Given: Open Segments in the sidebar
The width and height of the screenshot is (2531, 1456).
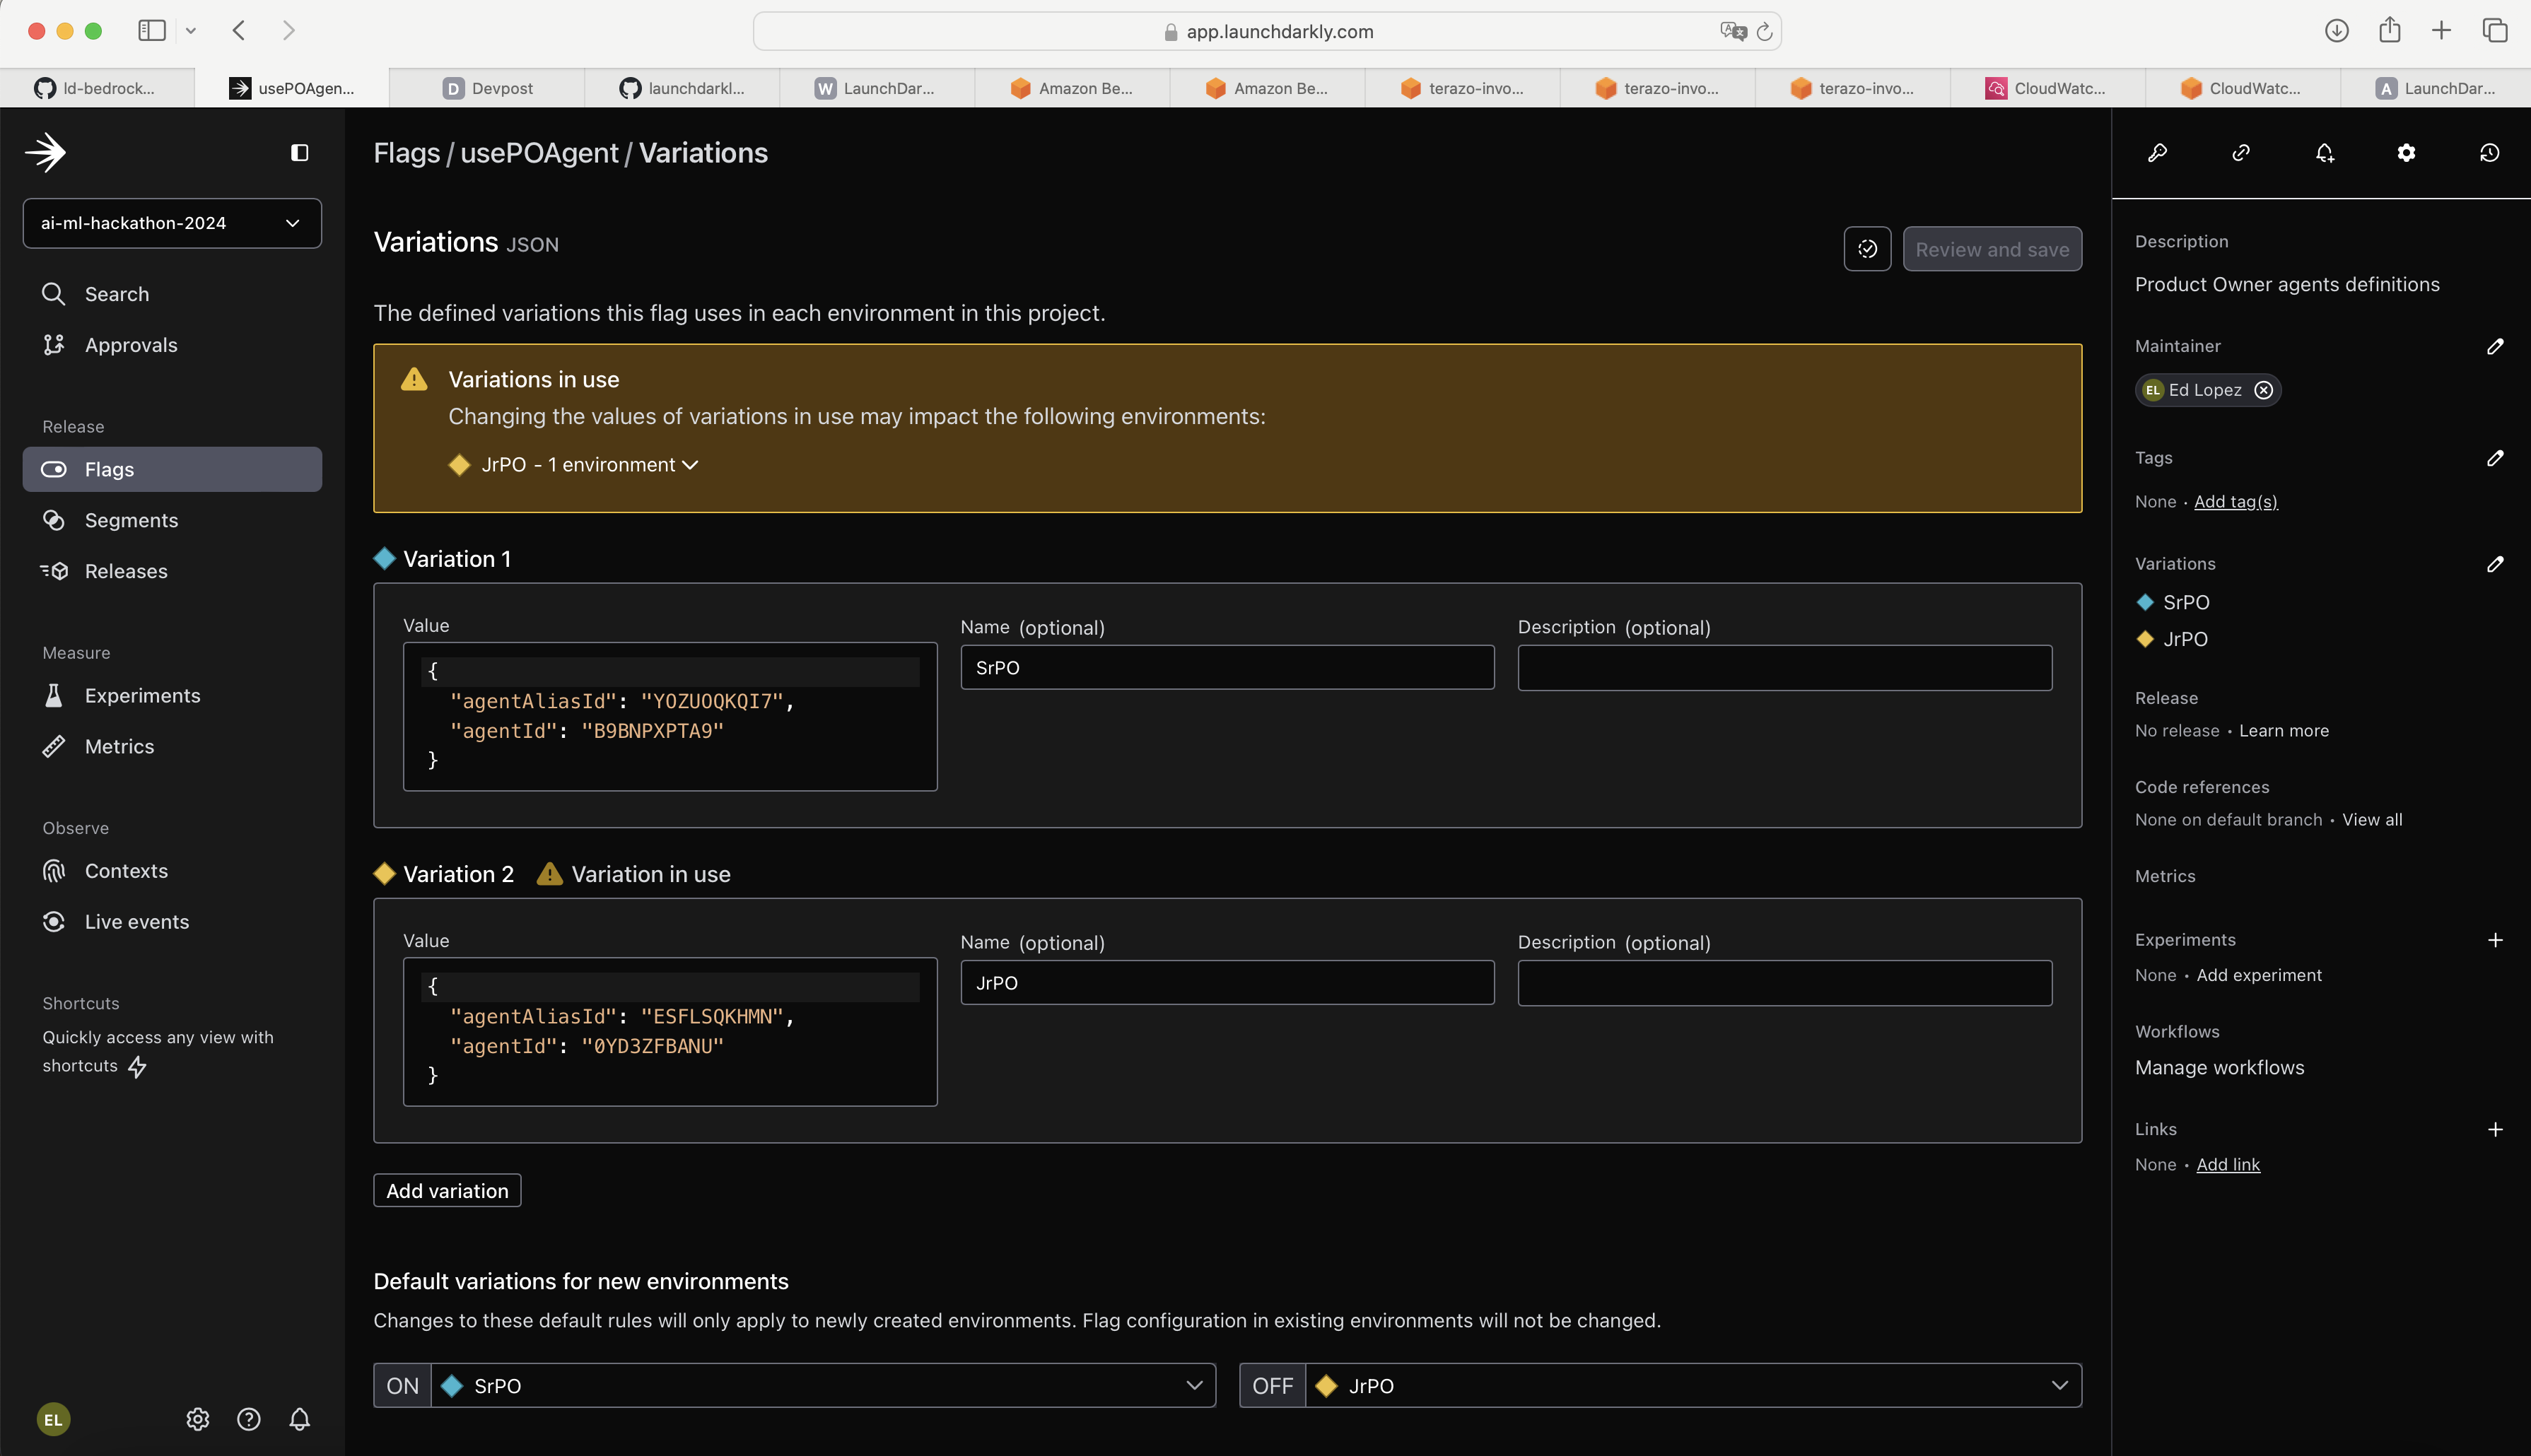Looking at the screenshot, I should tap(131, 520).
